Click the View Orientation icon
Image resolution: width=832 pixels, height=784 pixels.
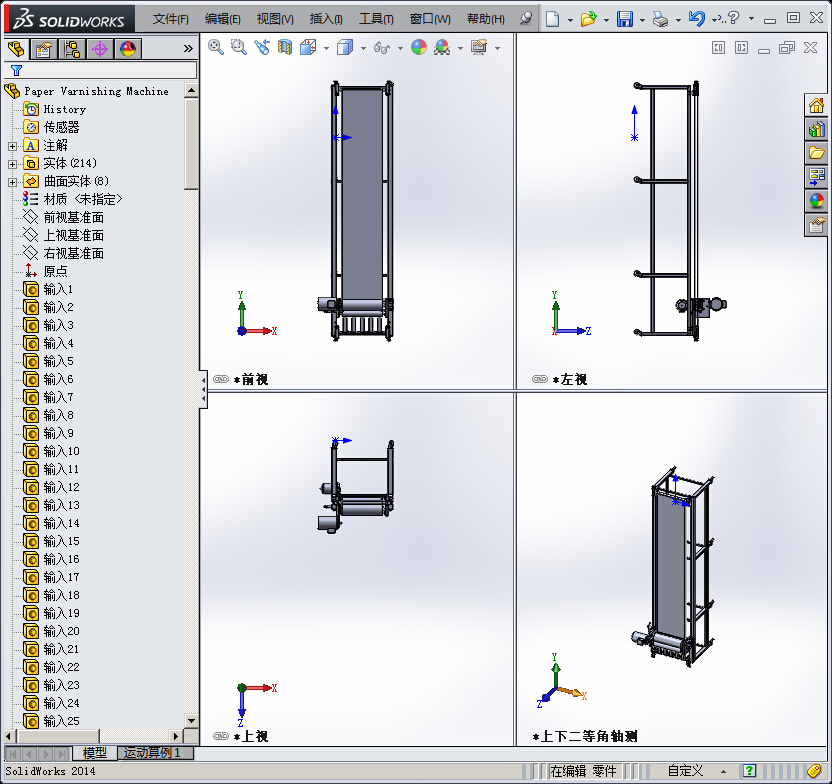click(308, 48)
